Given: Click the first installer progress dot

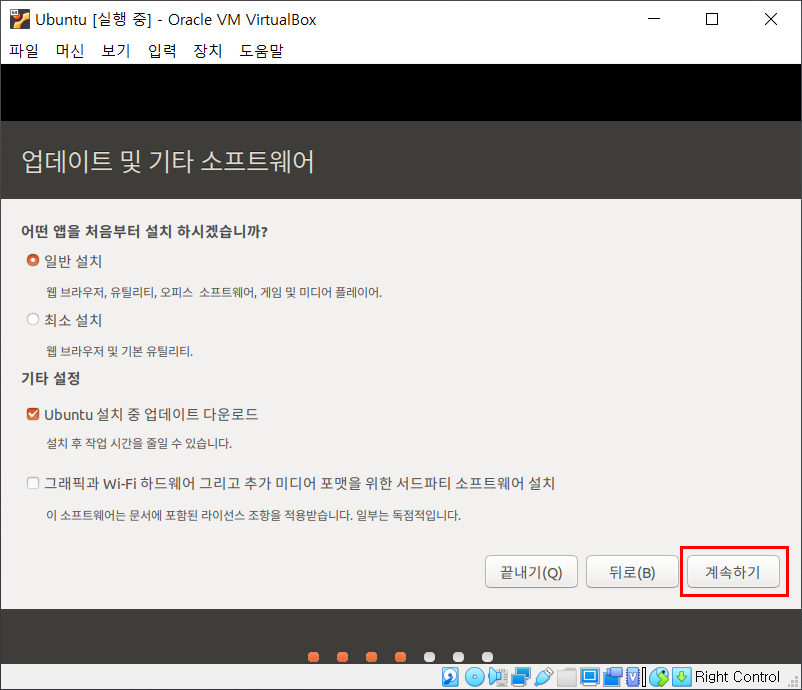Looking at the screenshot, I should [314, 657].
